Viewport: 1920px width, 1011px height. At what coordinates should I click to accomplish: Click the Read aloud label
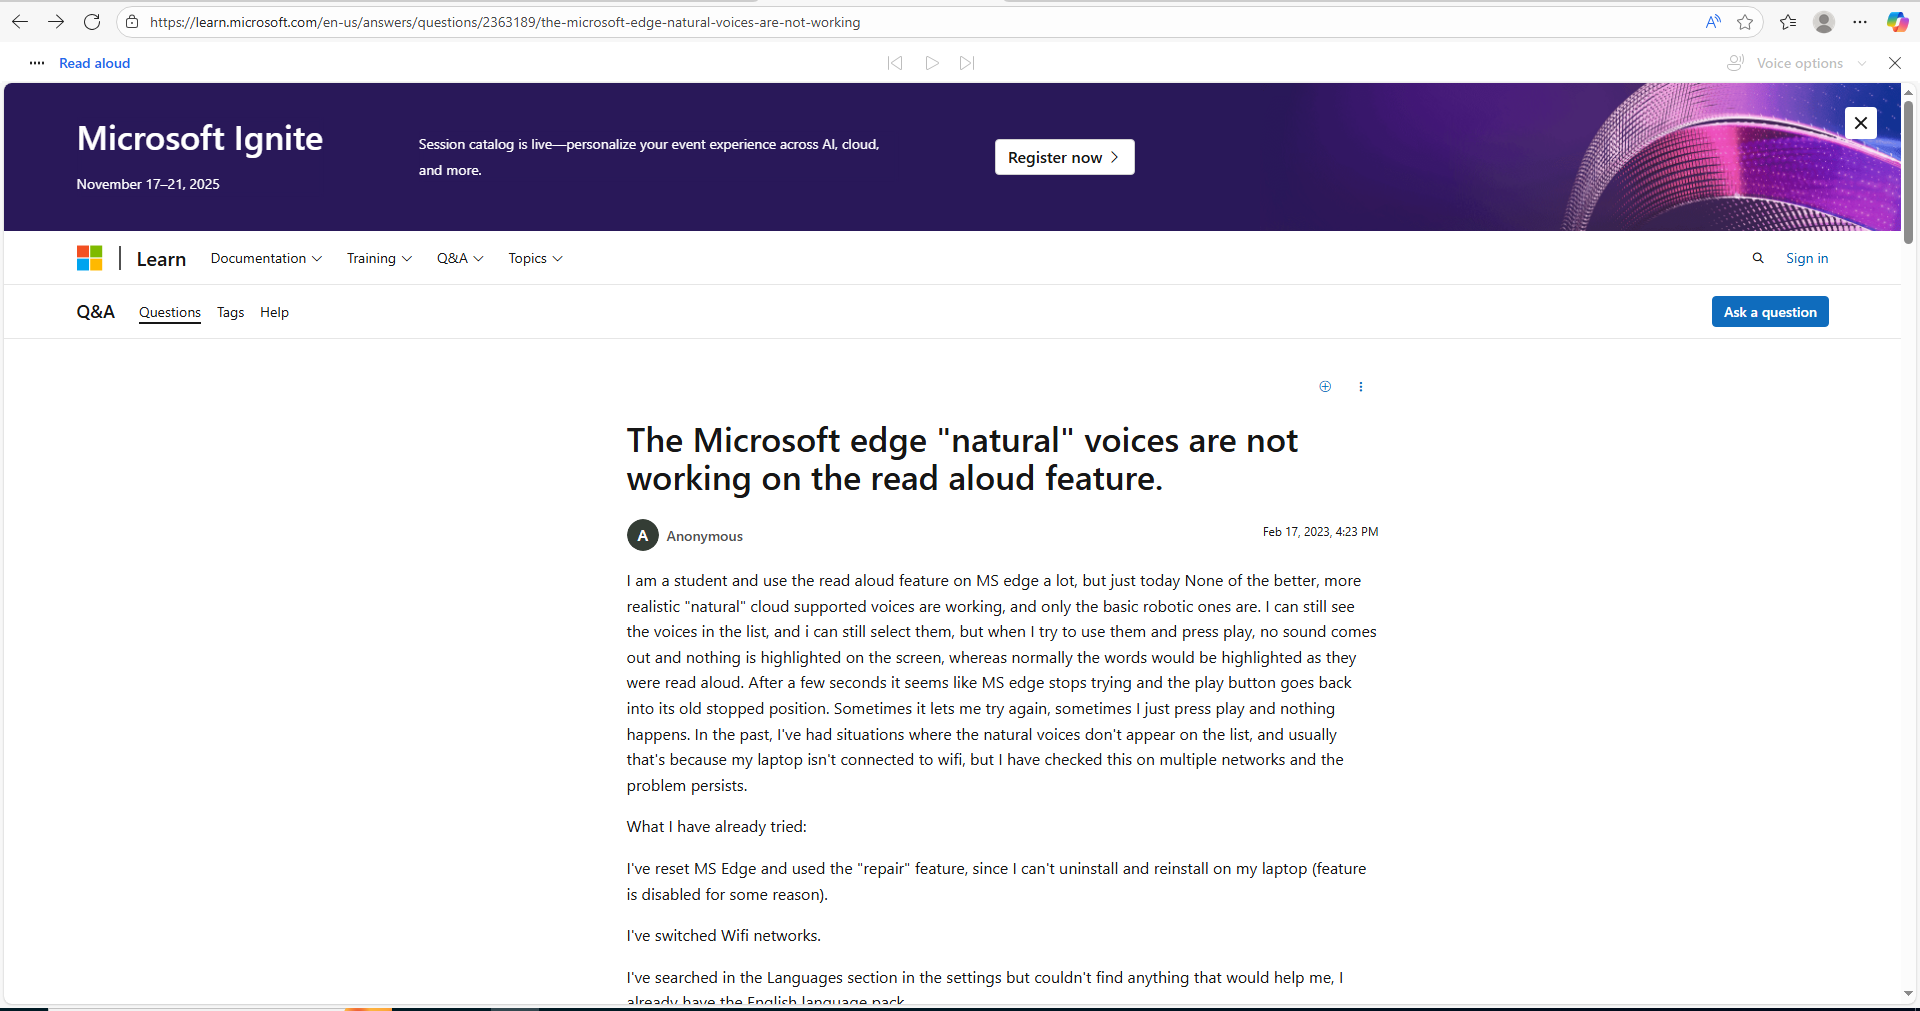click(95, 63)
